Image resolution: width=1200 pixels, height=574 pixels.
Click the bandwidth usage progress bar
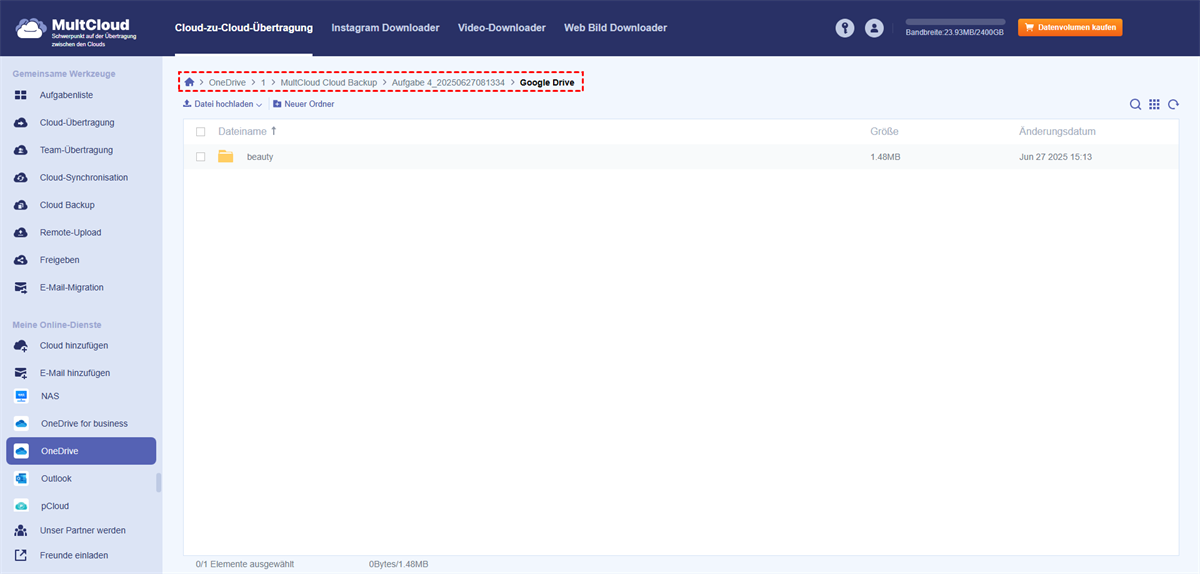955,21
